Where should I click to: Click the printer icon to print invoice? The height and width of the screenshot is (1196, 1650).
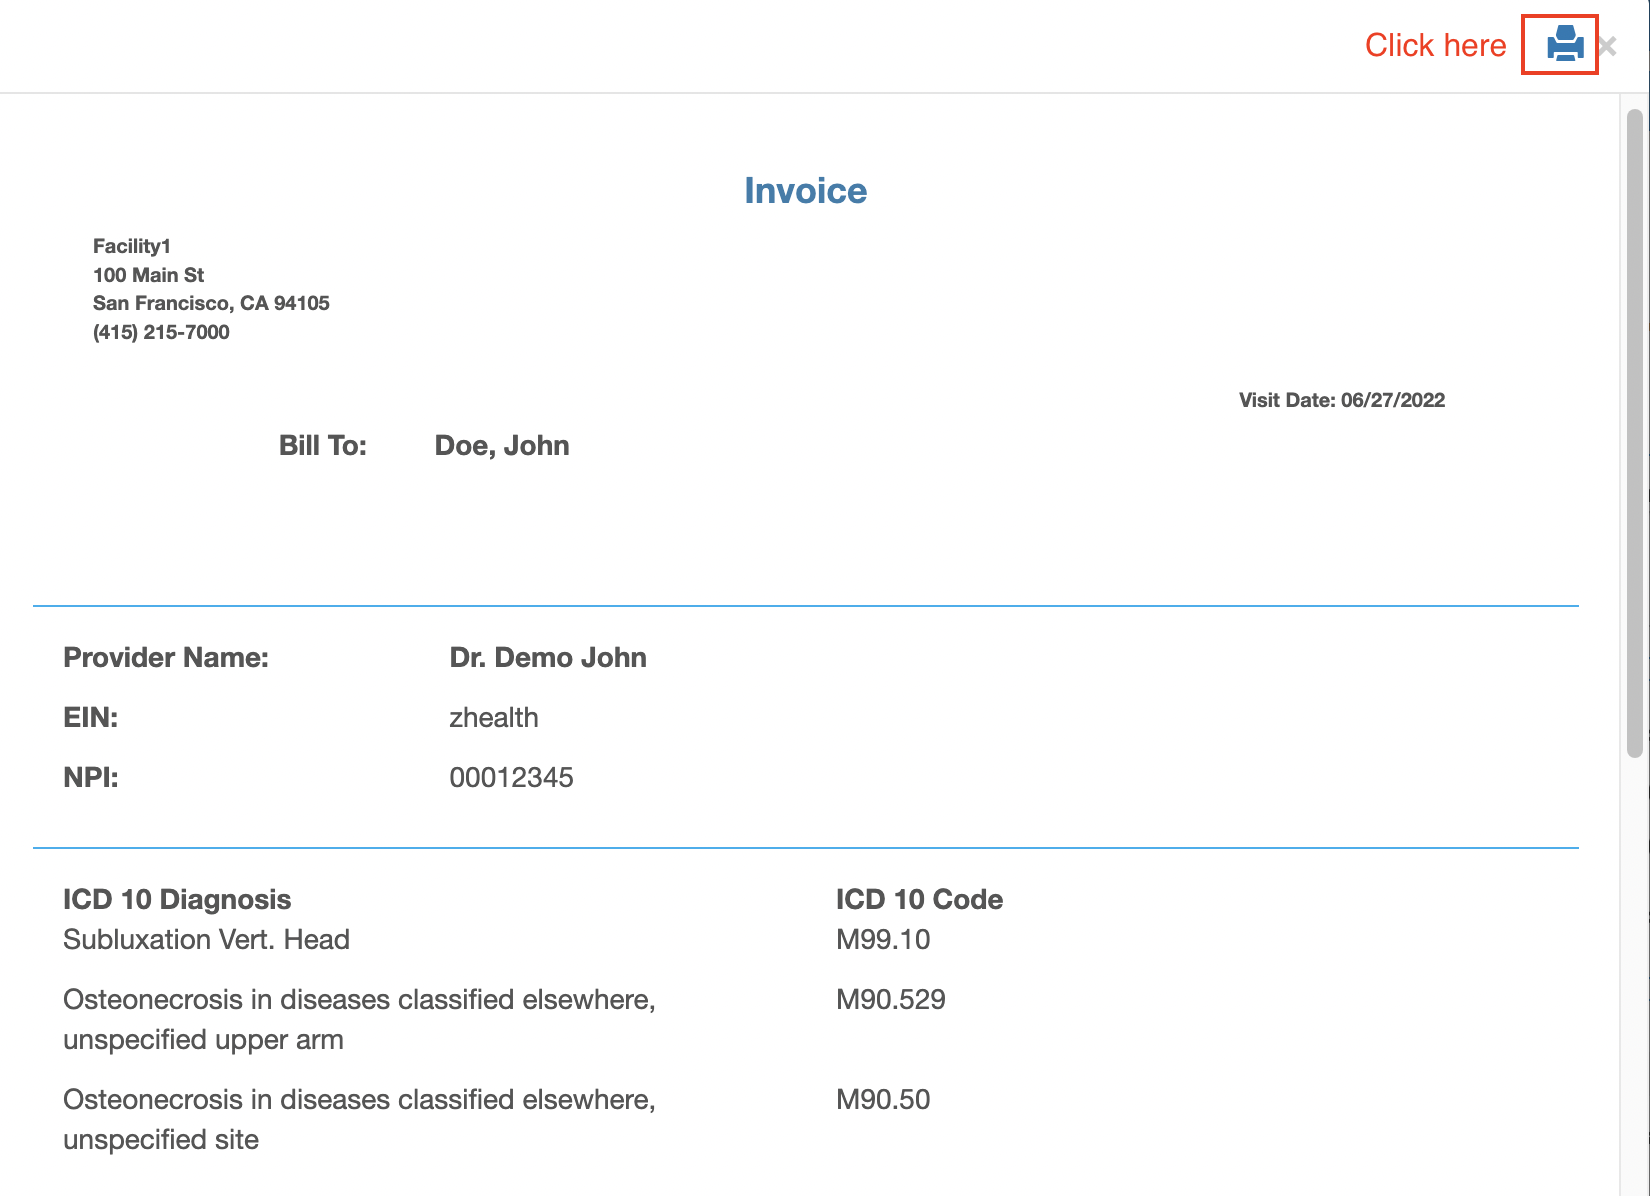[x=1564, y=45]
